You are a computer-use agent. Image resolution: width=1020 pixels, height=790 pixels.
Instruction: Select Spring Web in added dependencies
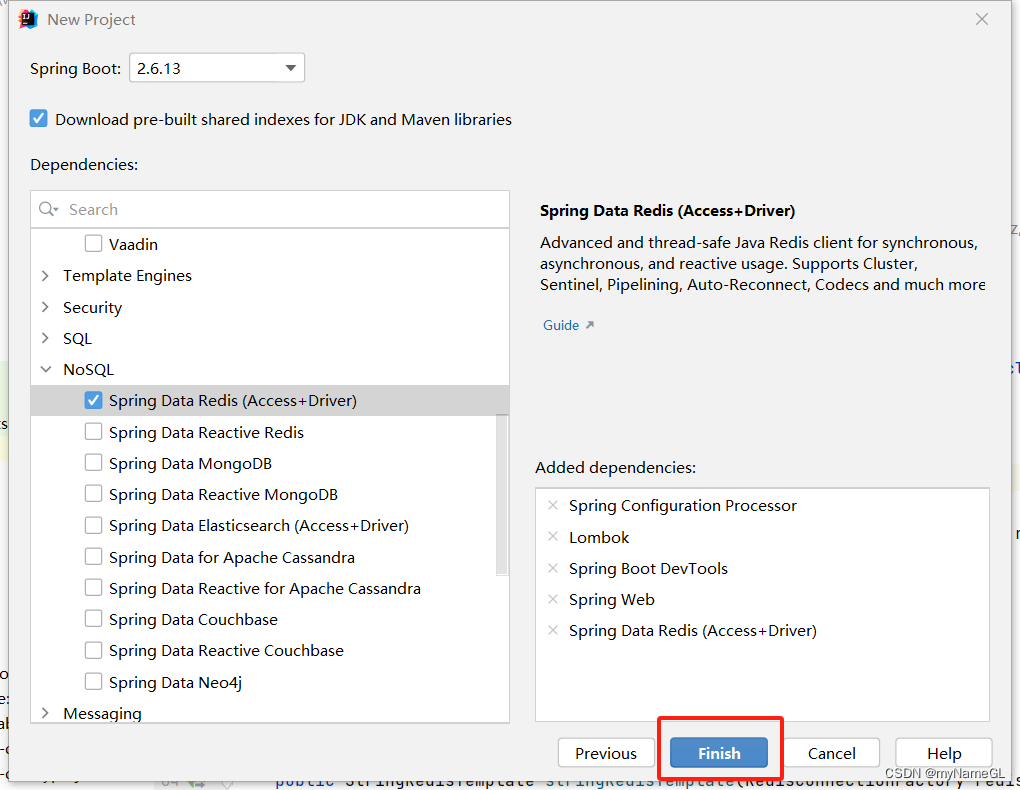[x=611, y=599]
